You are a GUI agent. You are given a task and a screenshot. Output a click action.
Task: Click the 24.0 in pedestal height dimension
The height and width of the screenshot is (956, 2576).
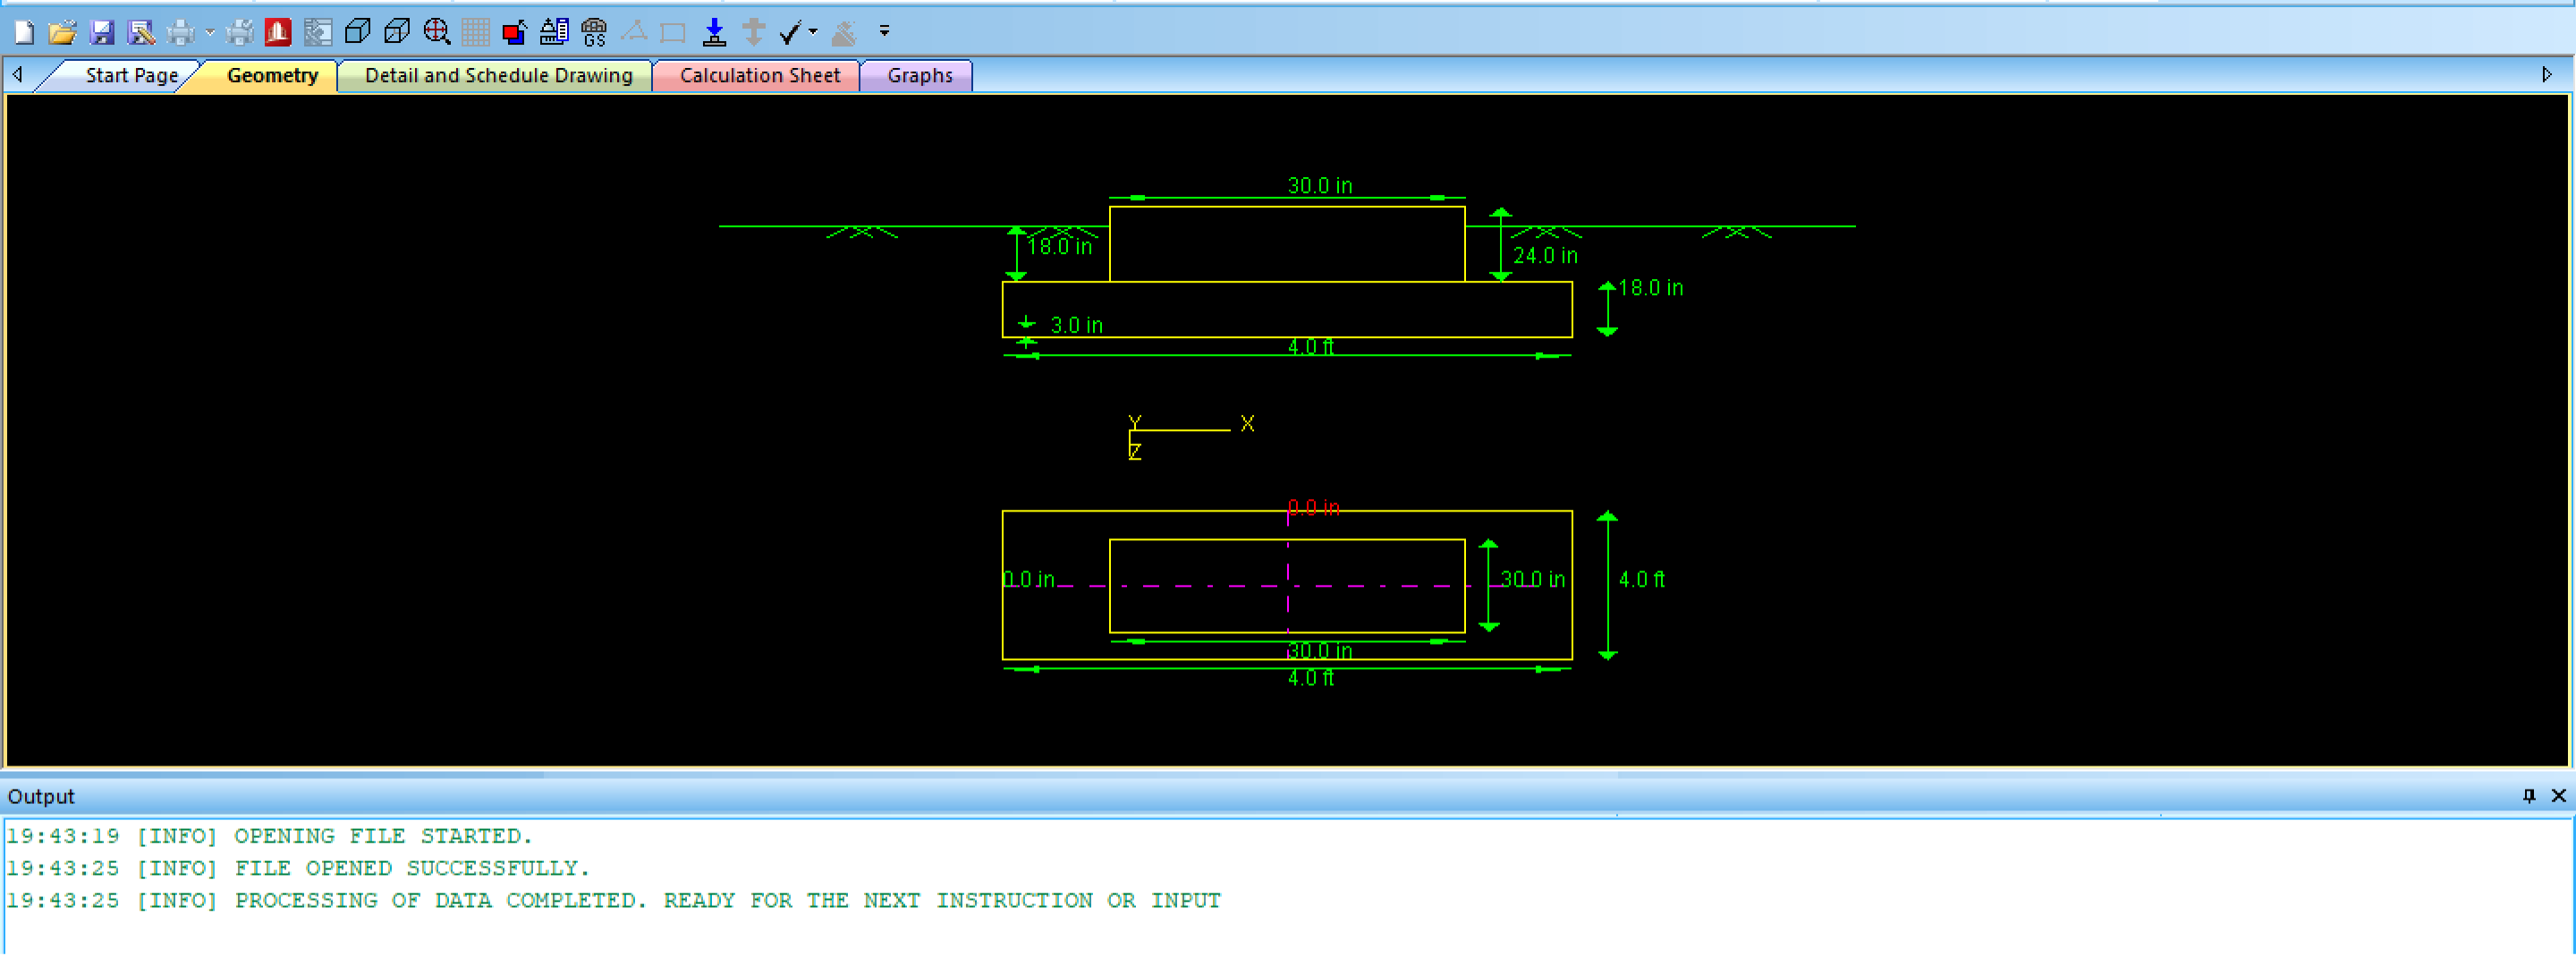pos(1545,256)
